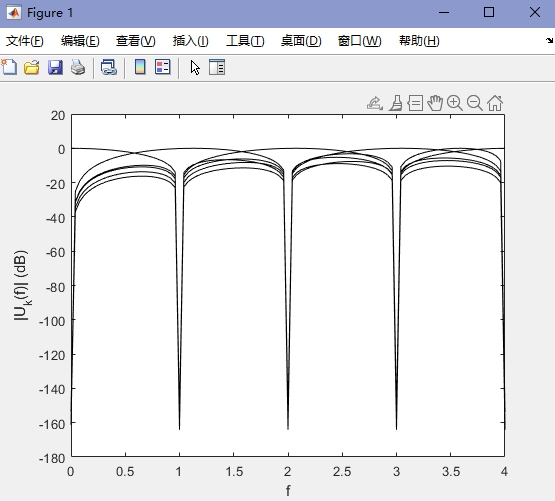Screen dimensions: 555x501
Task: Click the Export axes icon above plot
Action: pyautogui.click(x=375, y=103)
